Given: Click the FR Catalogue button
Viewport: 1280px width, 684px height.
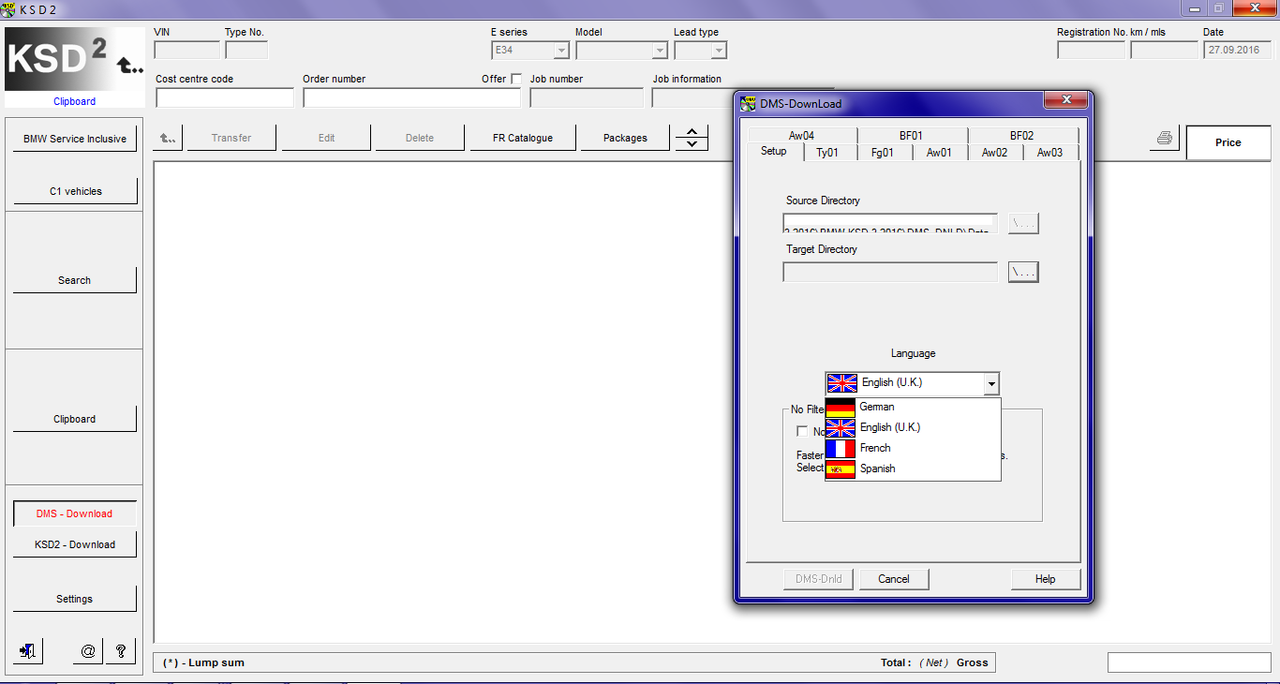Looking at the screenshot, I should tap(523, 138).
